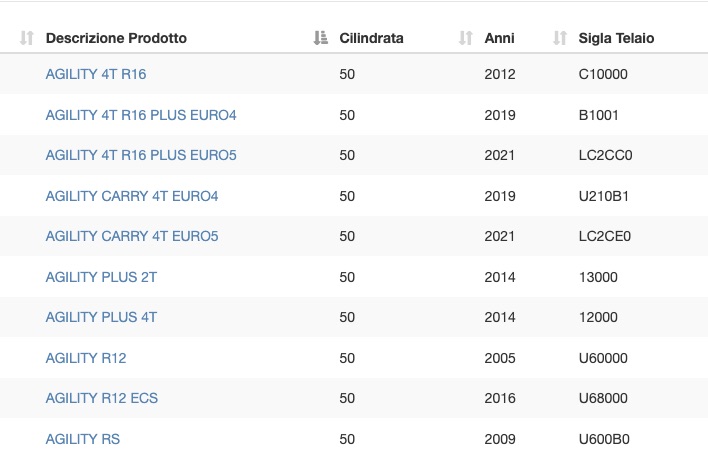
Task: Open AGILITY CARRY 4T EURO4 link
Action: [132, 196]
